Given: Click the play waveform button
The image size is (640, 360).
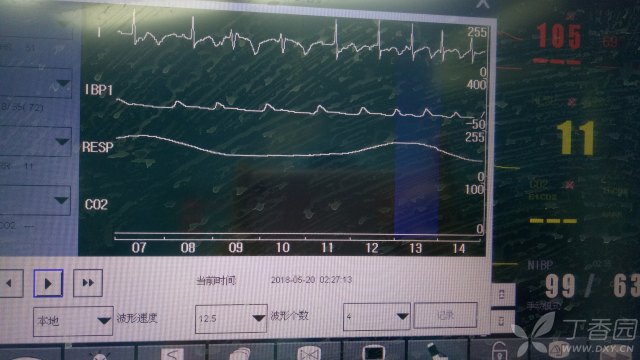Looking at the screenshot, I should point(48,283).
